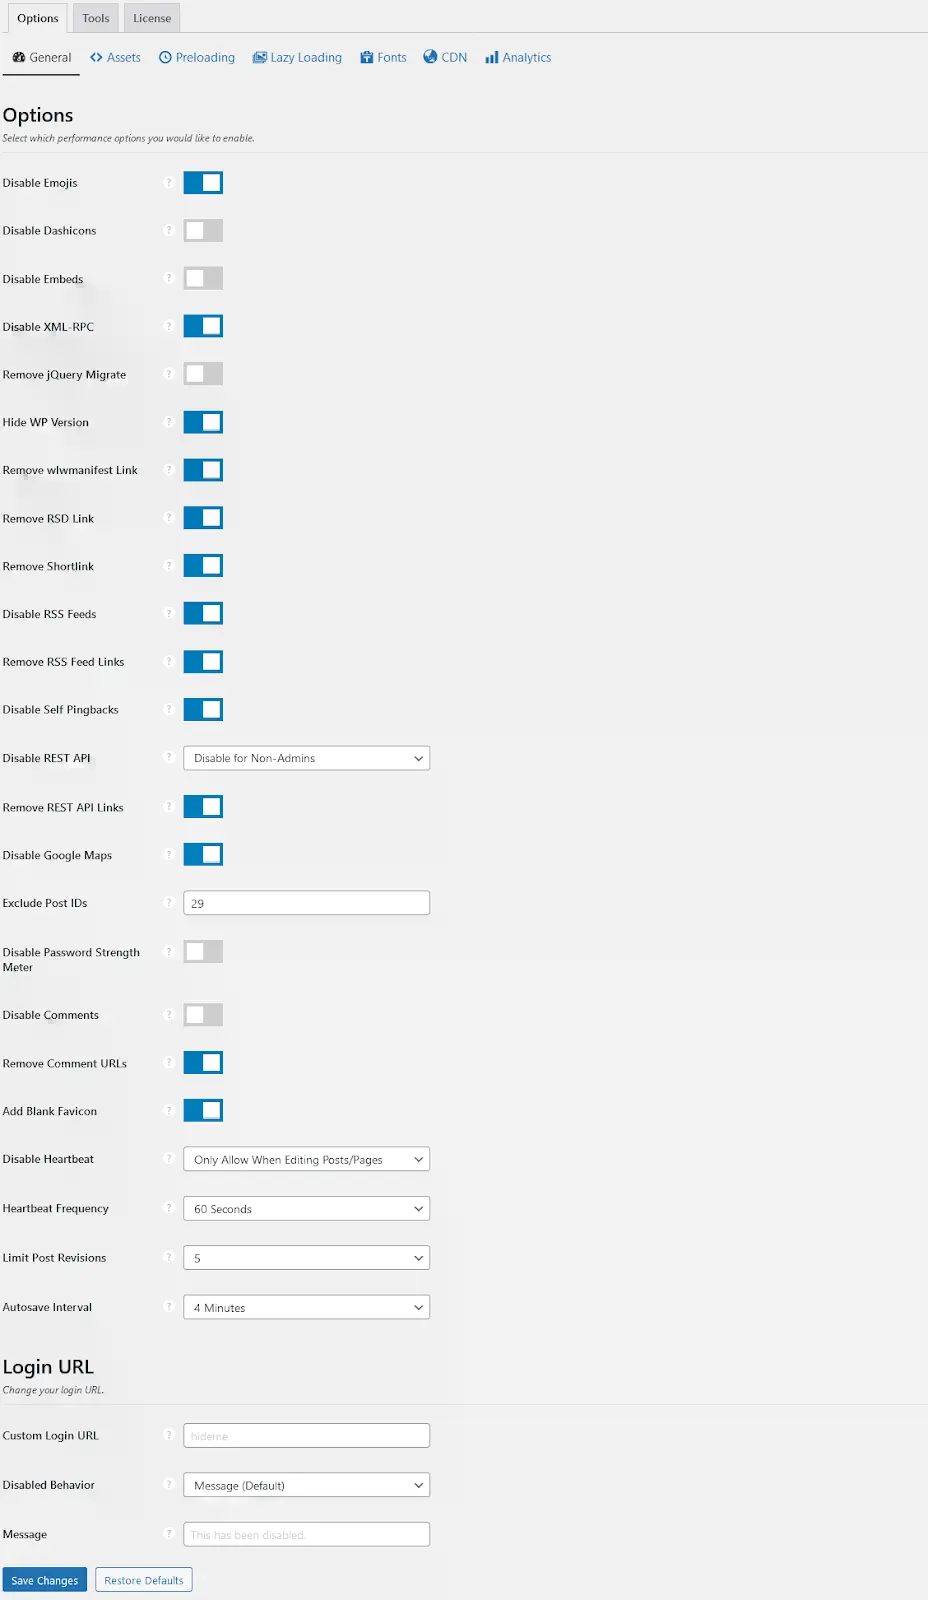928x1600 pixels.
Task: Click help icon beside Remove REST API Links
Action: coord(168,806)
